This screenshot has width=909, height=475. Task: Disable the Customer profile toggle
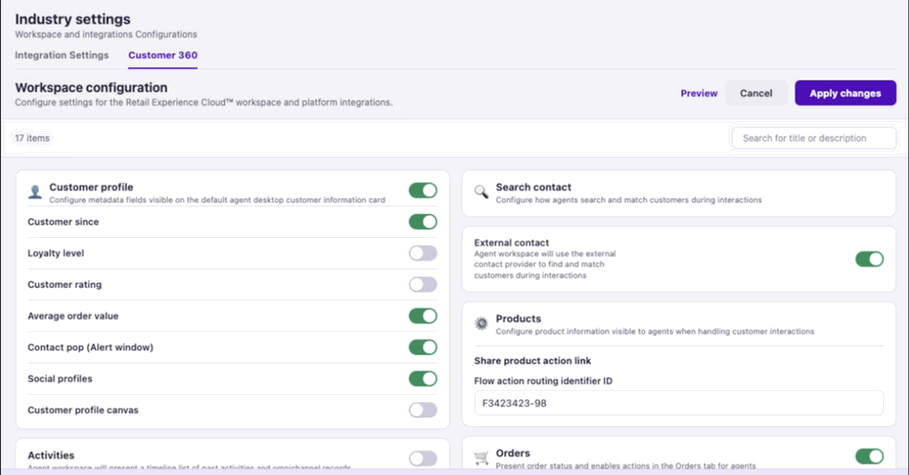[423, 190]
